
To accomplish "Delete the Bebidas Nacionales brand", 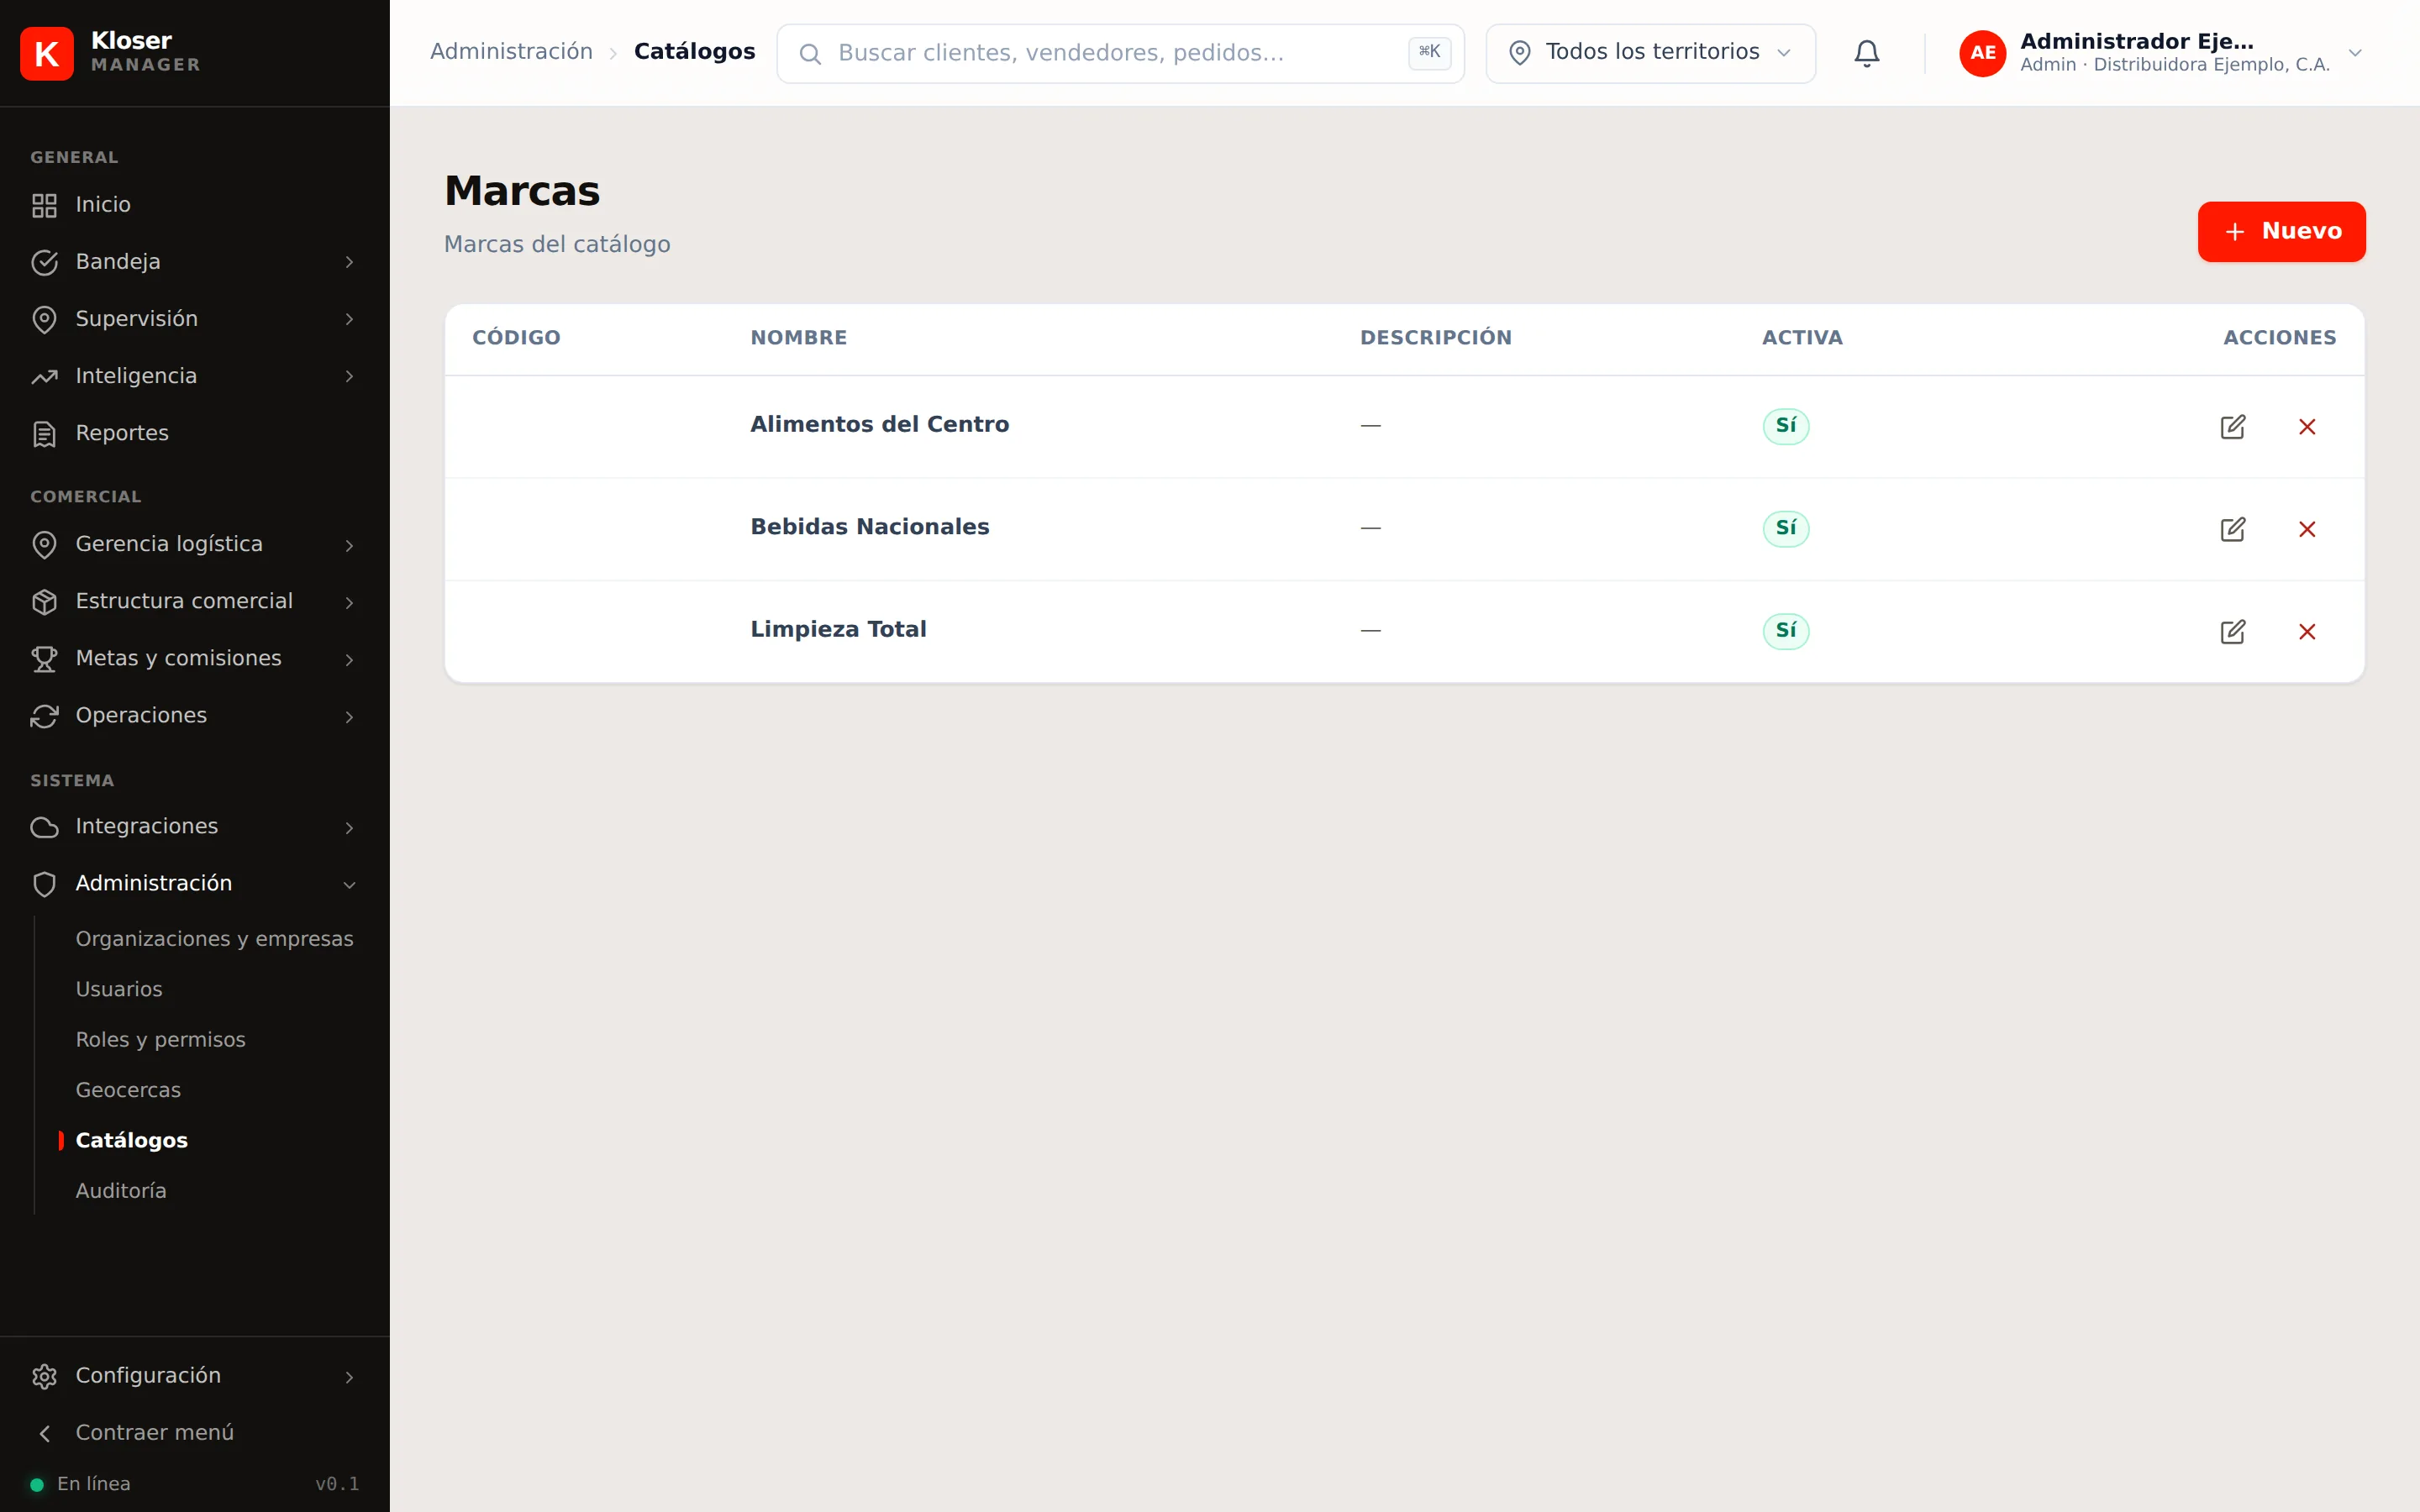I will tap(2307, 529).
